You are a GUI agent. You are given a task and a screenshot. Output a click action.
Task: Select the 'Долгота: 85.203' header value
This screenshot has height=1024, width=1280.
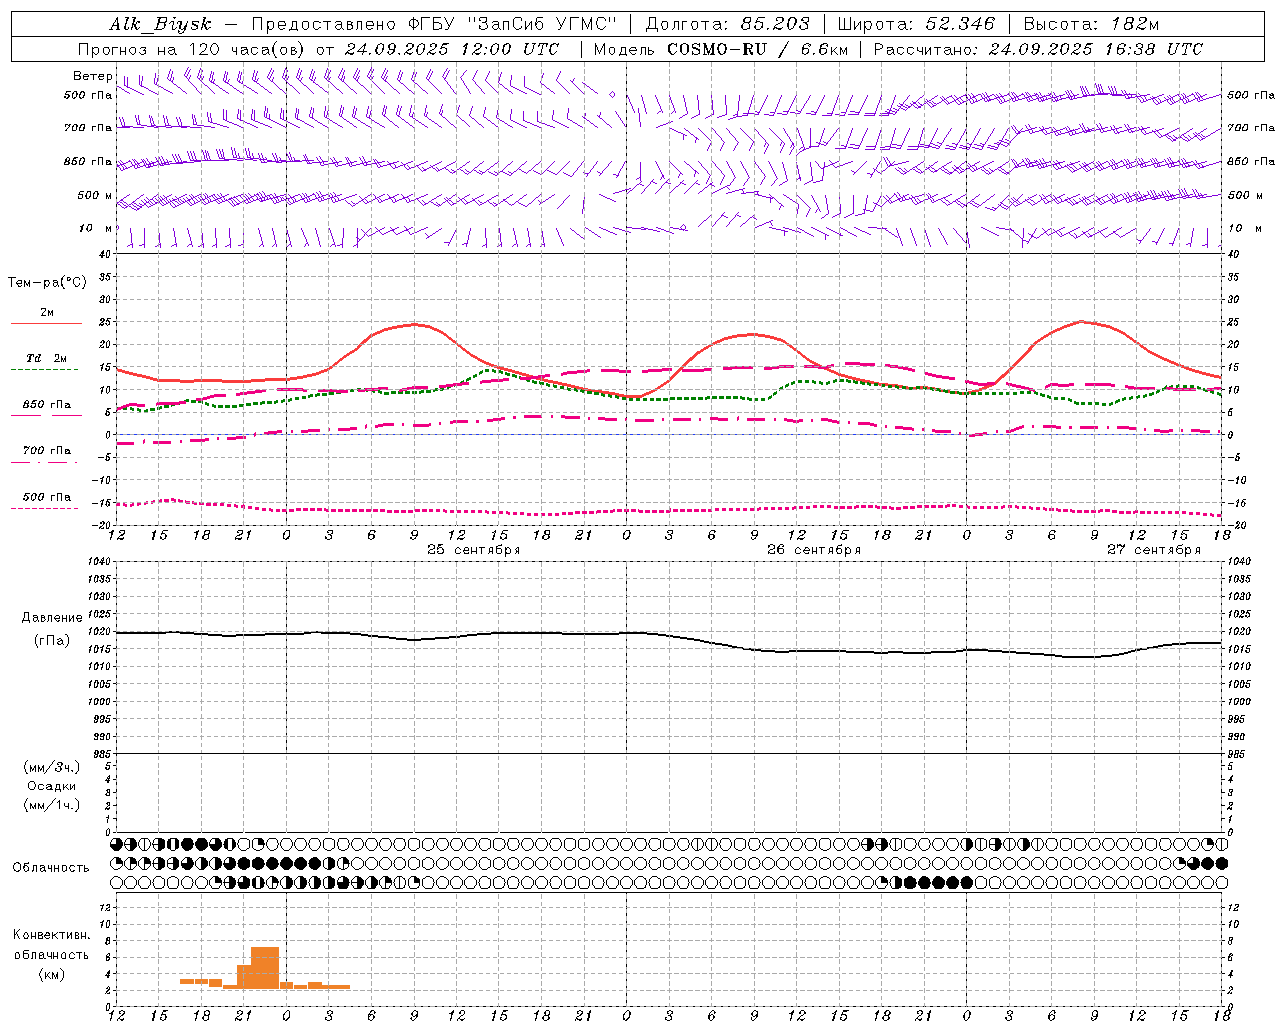728,24
